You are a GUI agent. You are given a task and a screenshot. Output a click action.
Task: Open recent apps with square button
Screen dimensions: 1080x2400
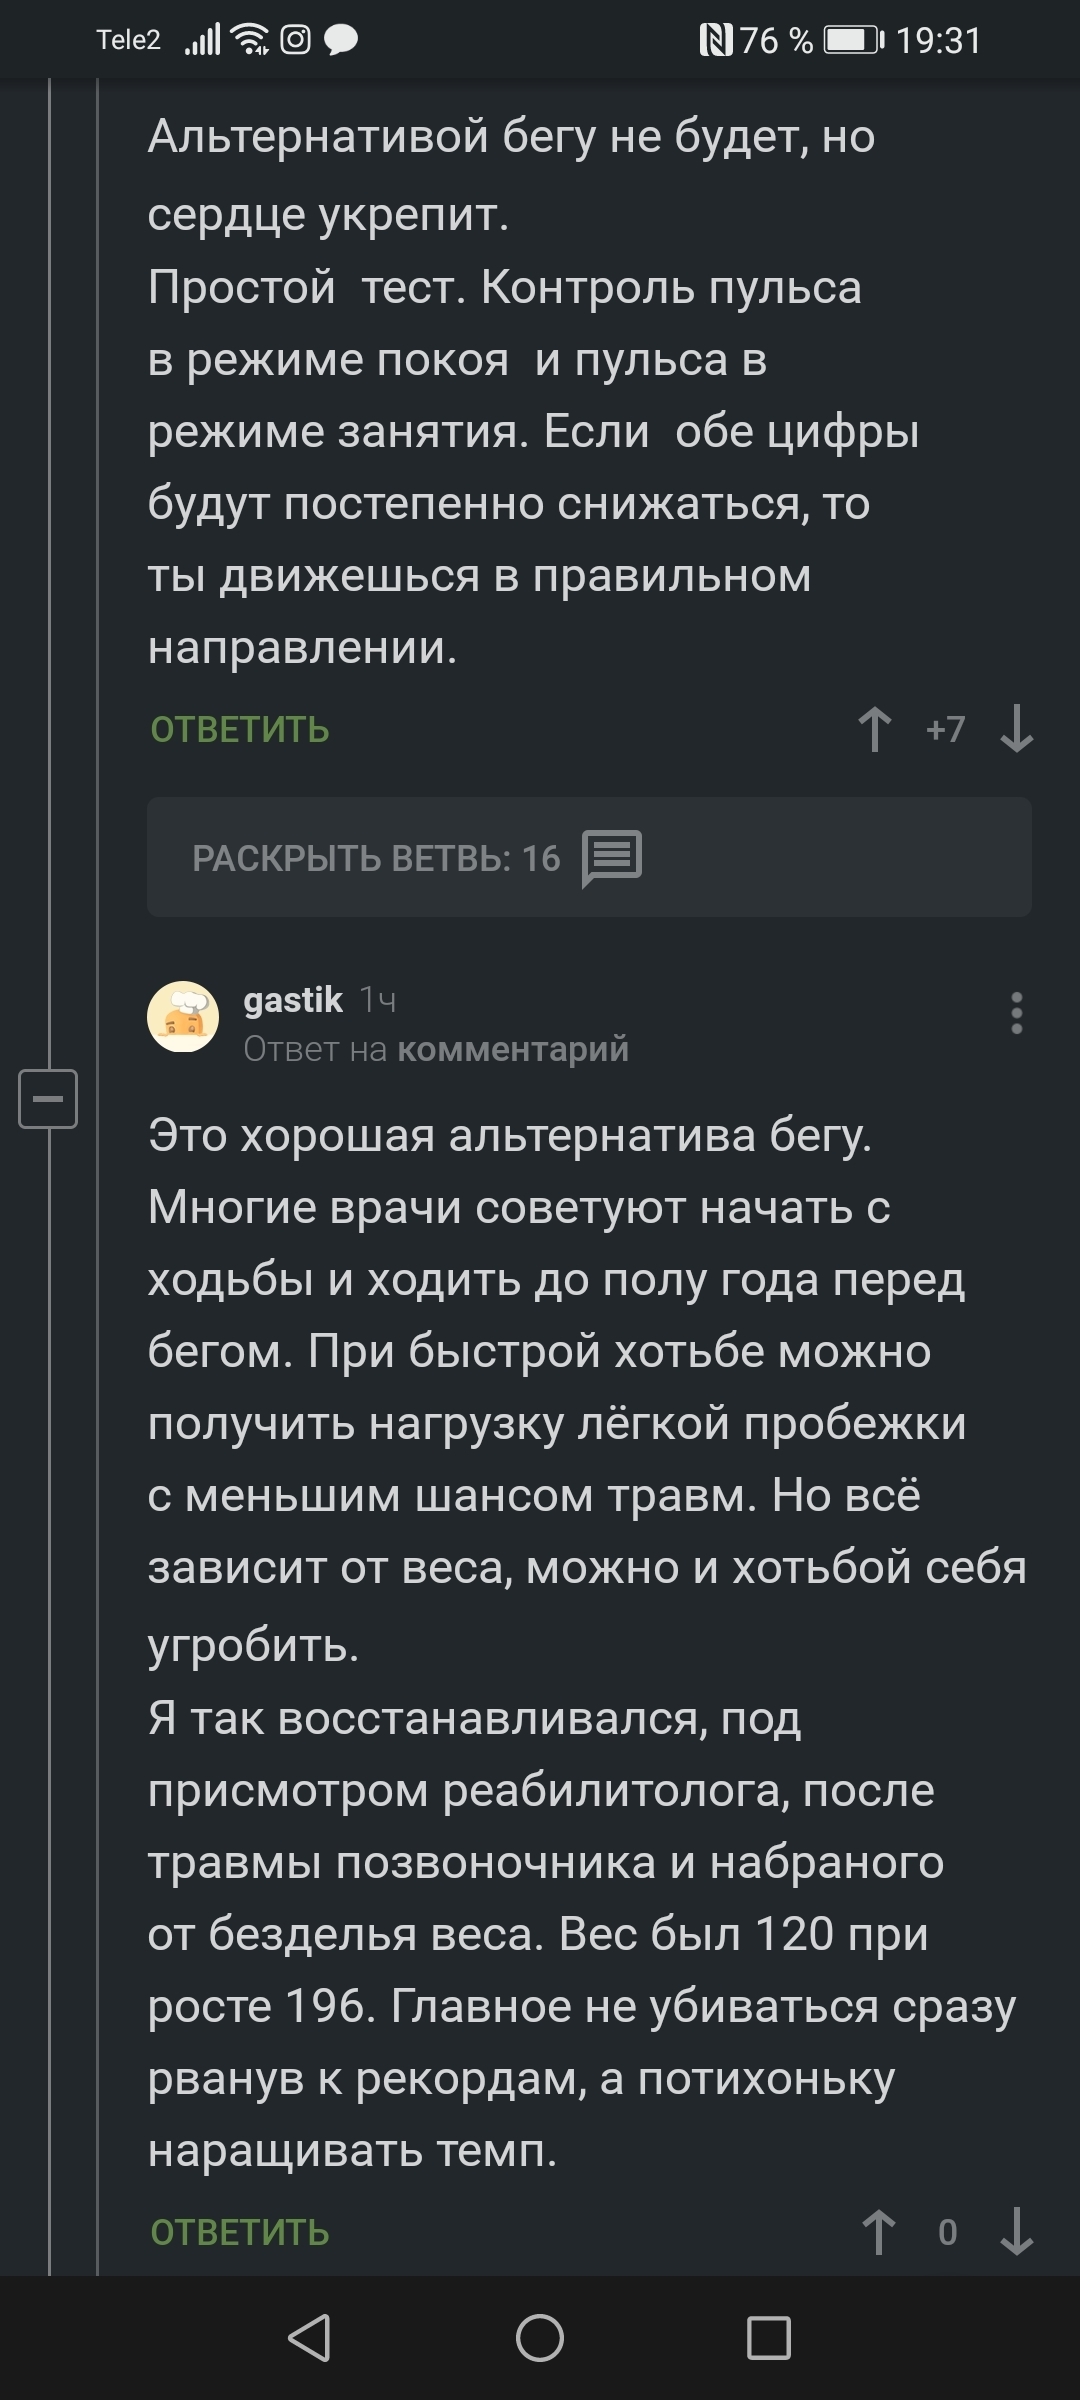[x=769, y=2338]
